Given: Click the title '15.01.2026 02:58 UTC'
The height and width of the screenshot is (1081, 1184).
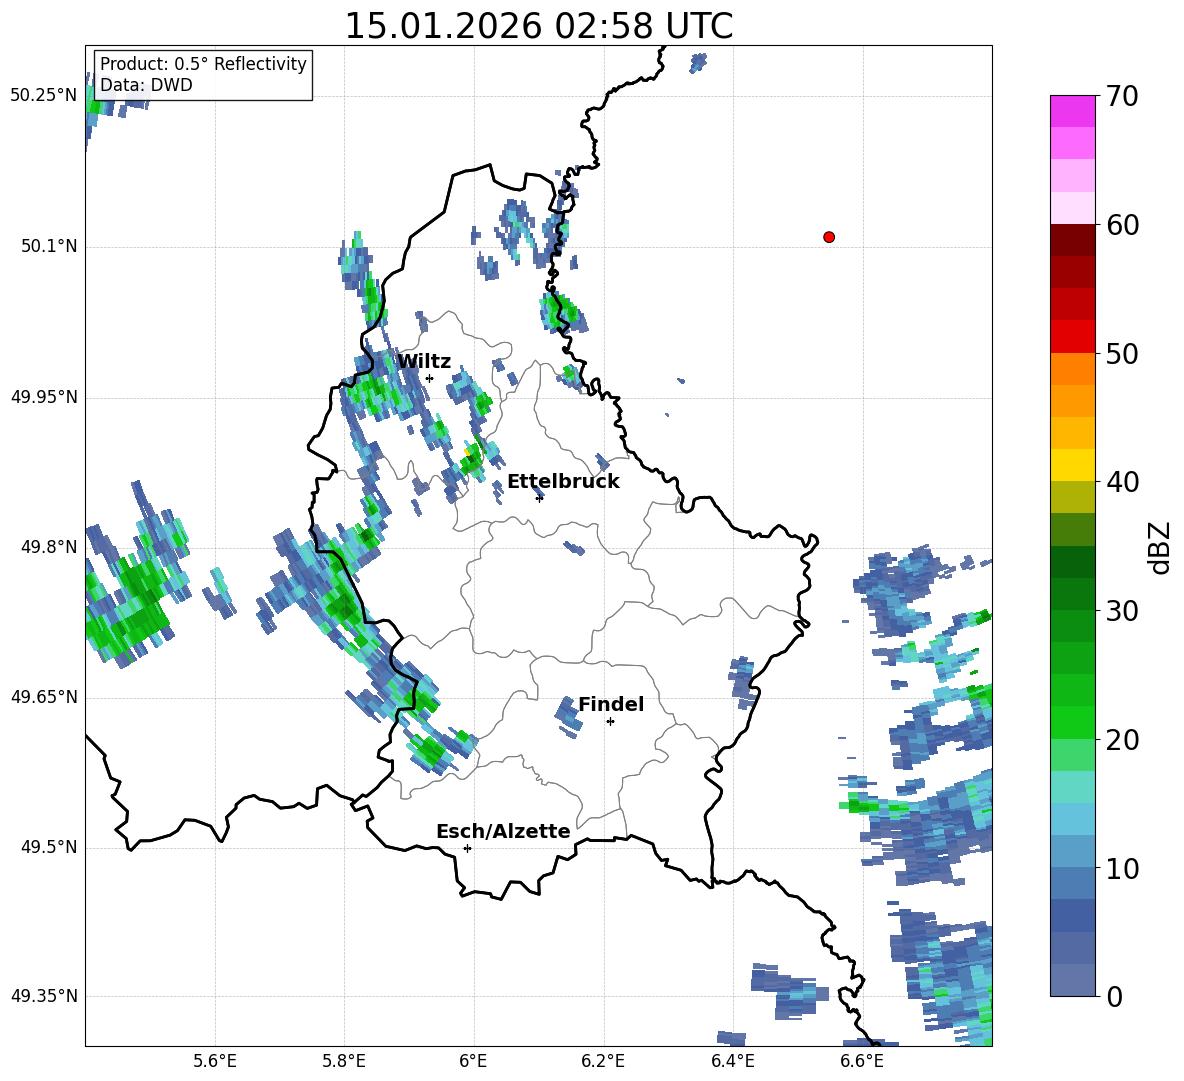Looking at the screenshot, I should tap(538, 26).
